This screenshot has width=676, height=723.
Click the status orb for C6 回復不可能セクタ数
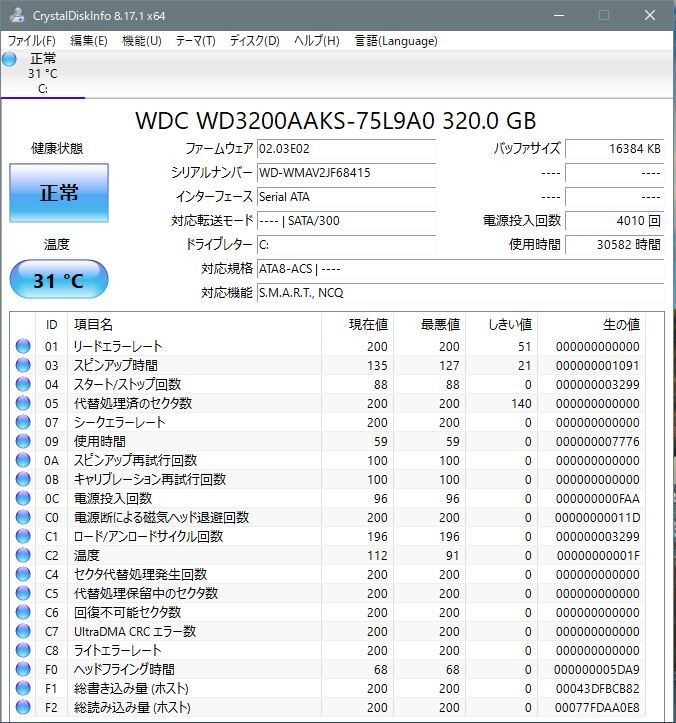pos(23,612)
